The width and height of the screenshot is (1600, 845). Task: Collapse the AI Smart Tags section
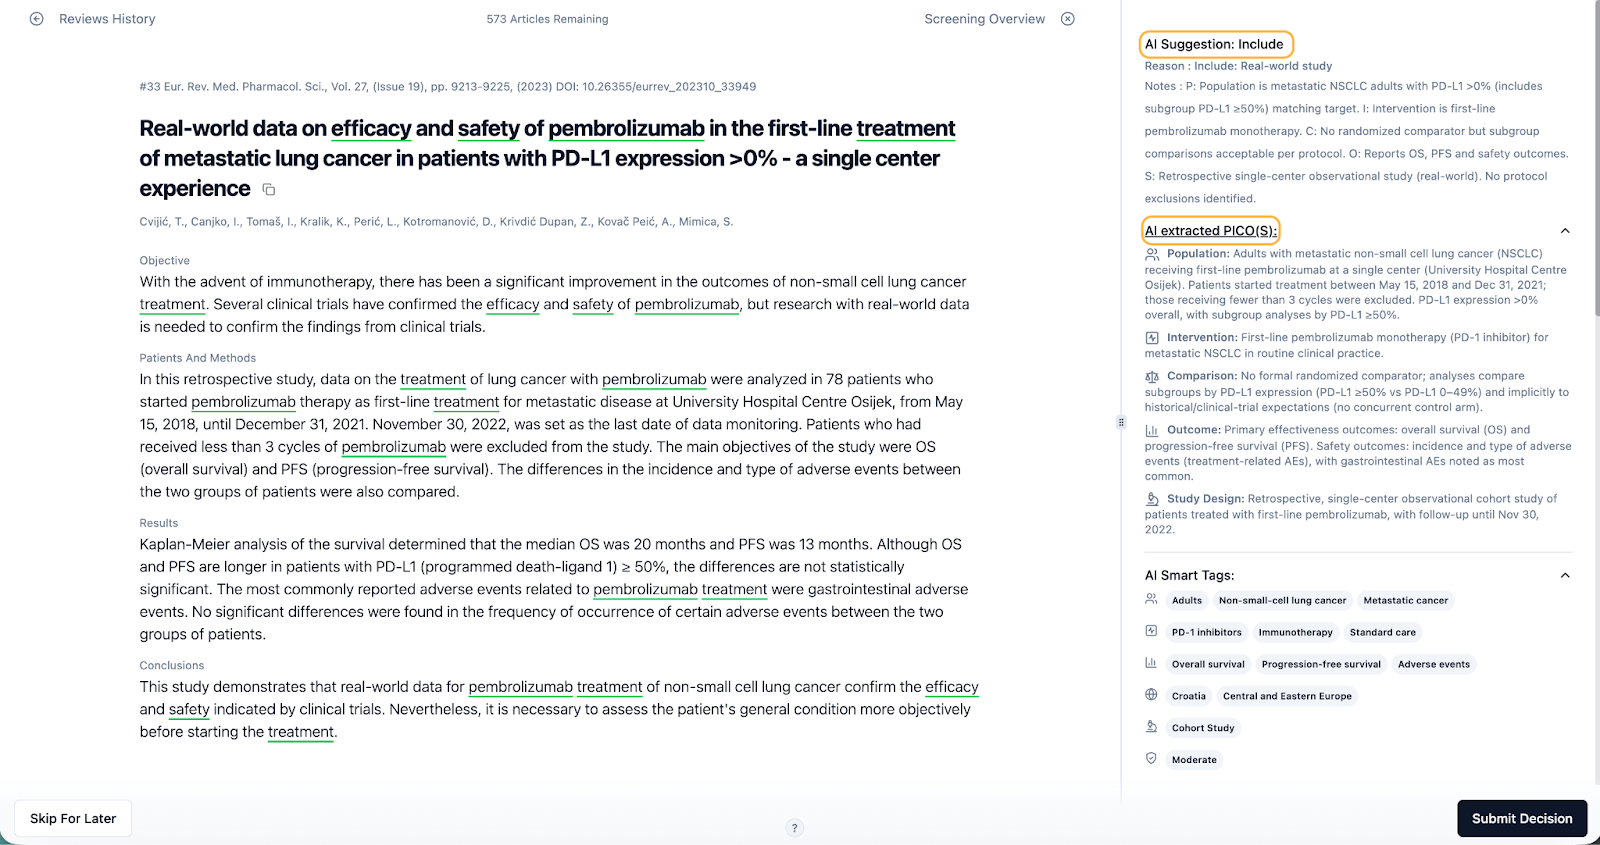pos(1565,575)
